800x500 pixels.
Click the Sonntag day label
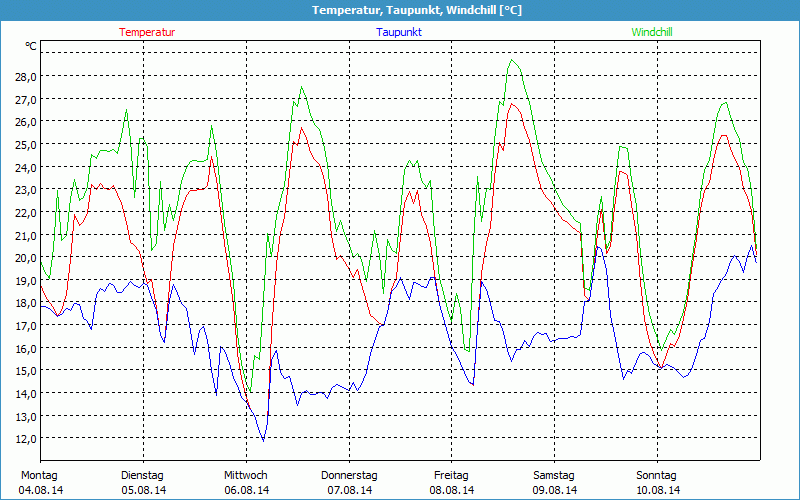[656, 476]
